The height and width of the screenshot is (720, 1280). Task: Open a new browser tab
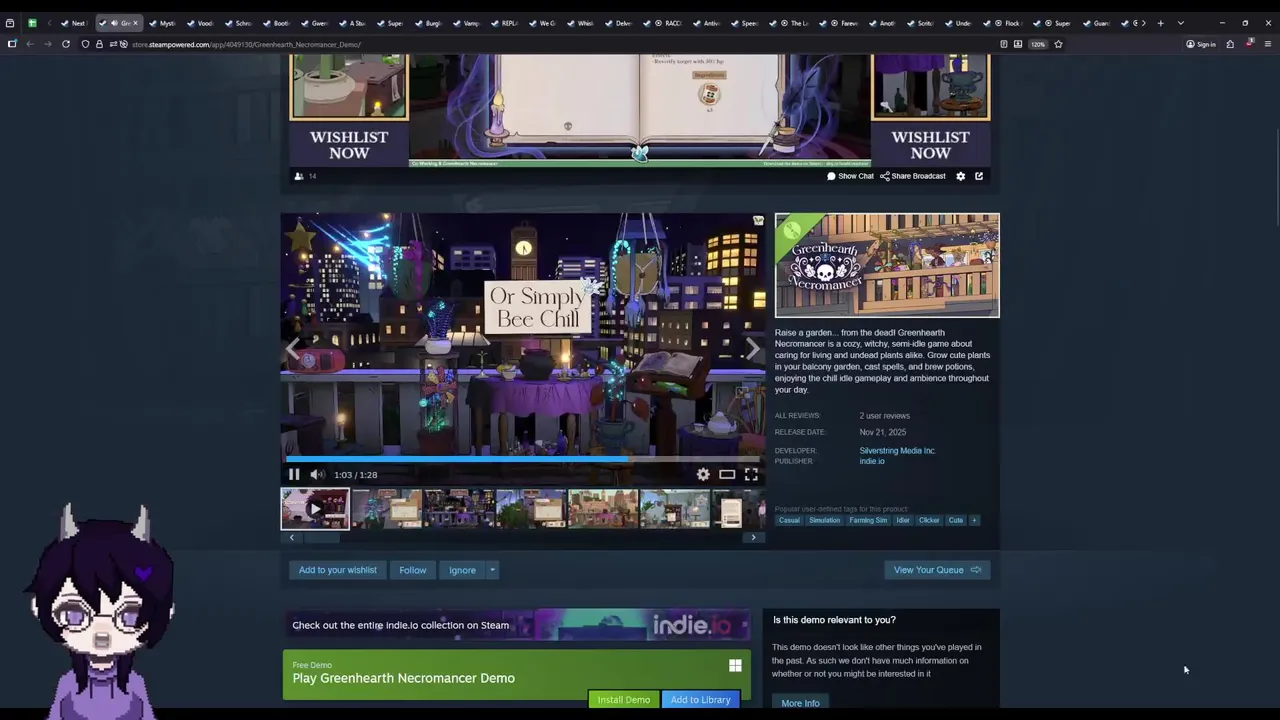(x=1160, y=23)
